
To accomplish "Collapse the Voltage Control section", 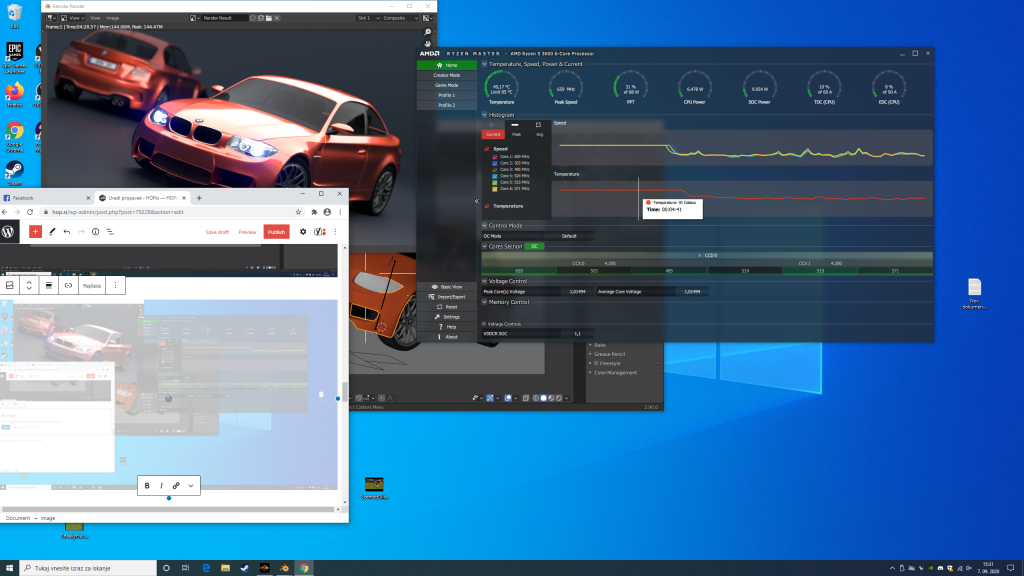I will pyautogui.click(x=485, y=281).
